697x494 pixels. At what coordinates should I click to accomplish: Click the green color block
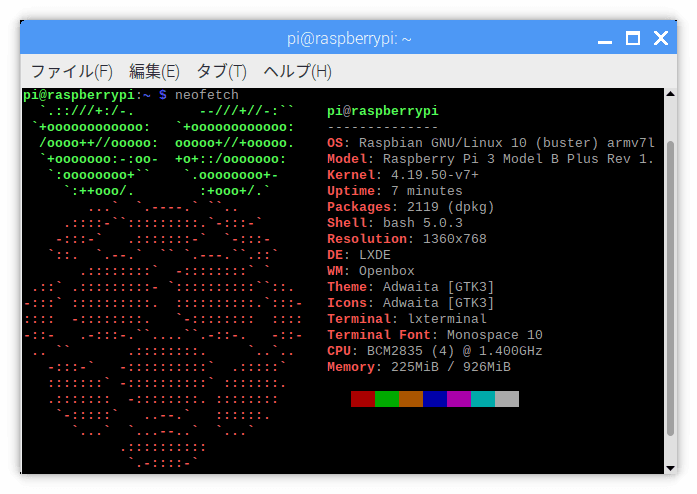coord(387,399)
